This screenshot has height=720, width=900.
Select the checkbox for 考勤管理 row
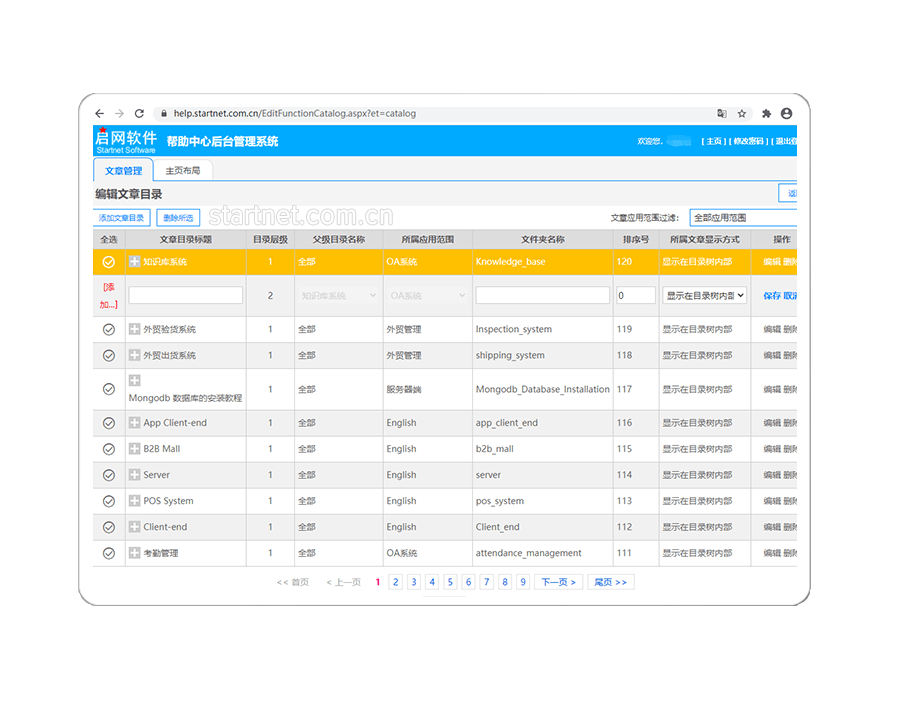point(109,553)
